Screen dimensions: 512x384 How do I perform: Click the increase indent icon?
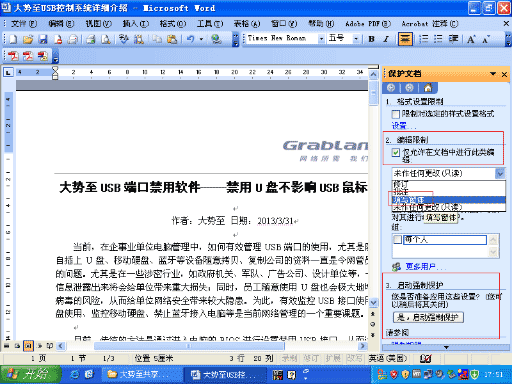tap(453, 39)
